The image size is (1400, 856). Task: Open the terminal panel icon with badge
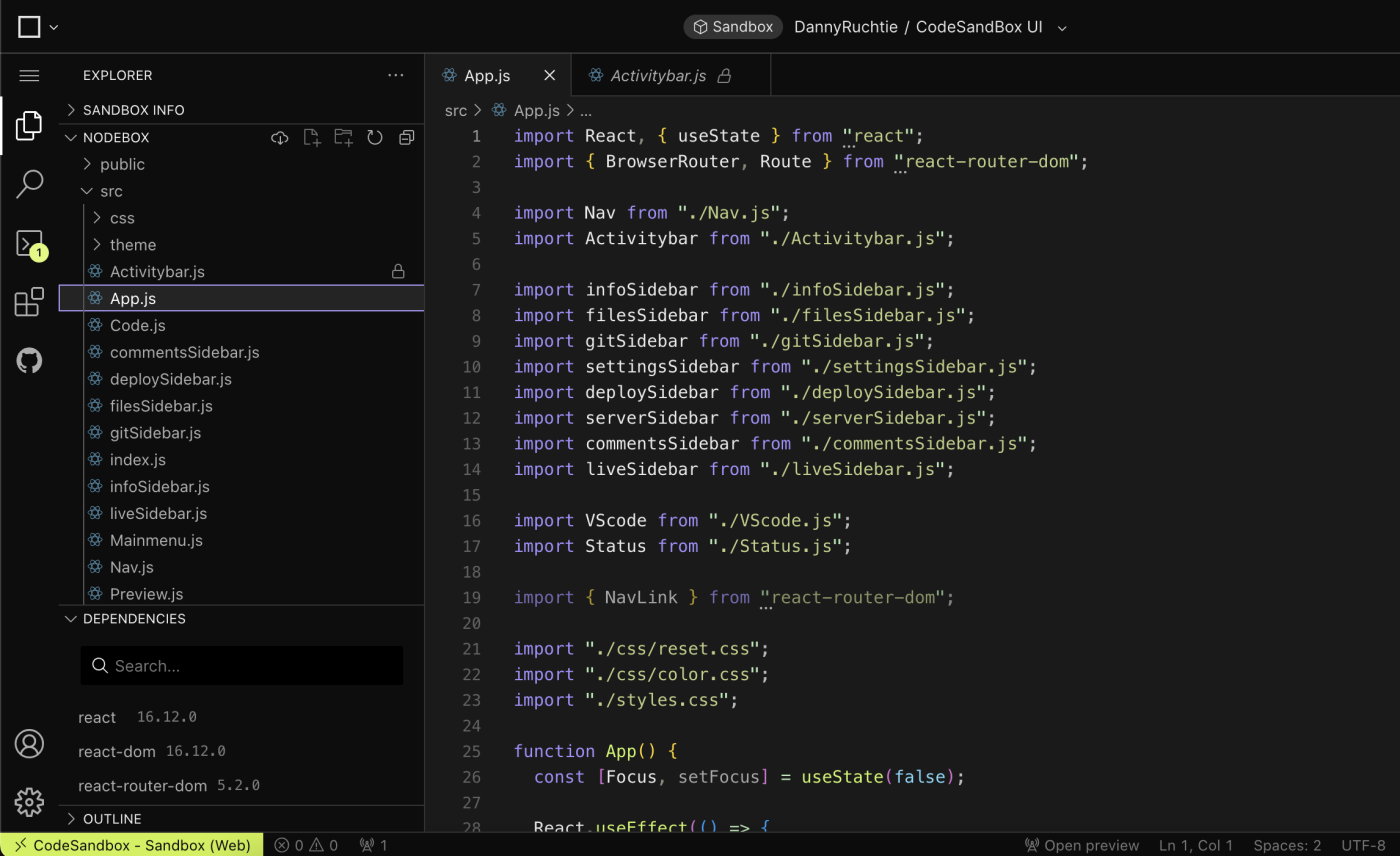click(29, 243)
